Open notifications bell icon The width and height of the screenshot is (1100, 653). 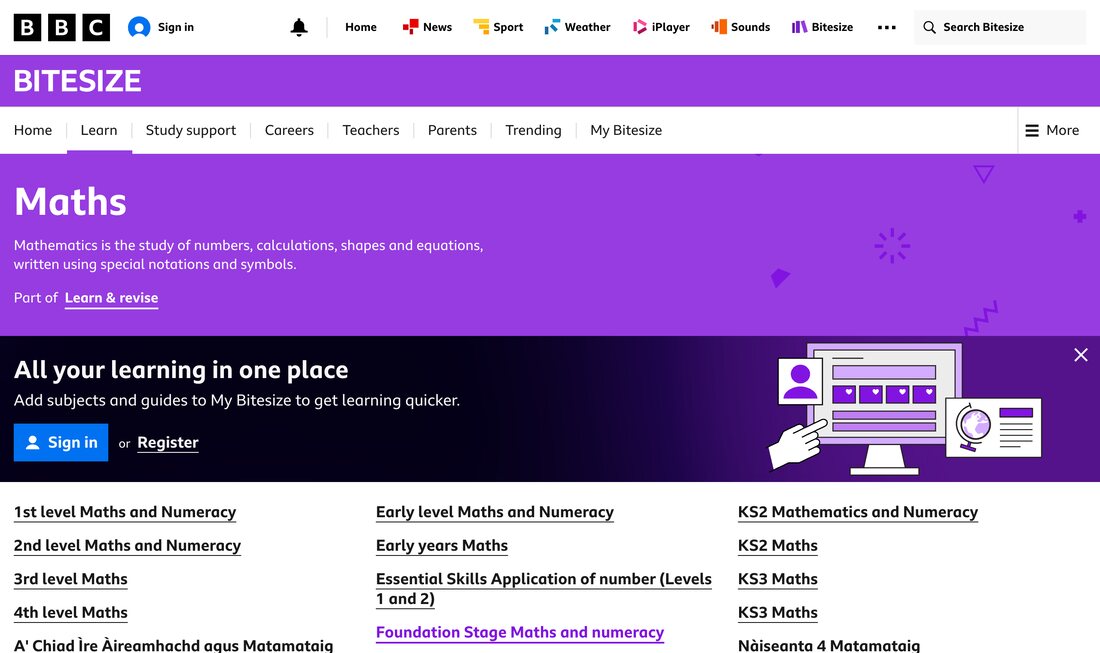coord(299,27)
